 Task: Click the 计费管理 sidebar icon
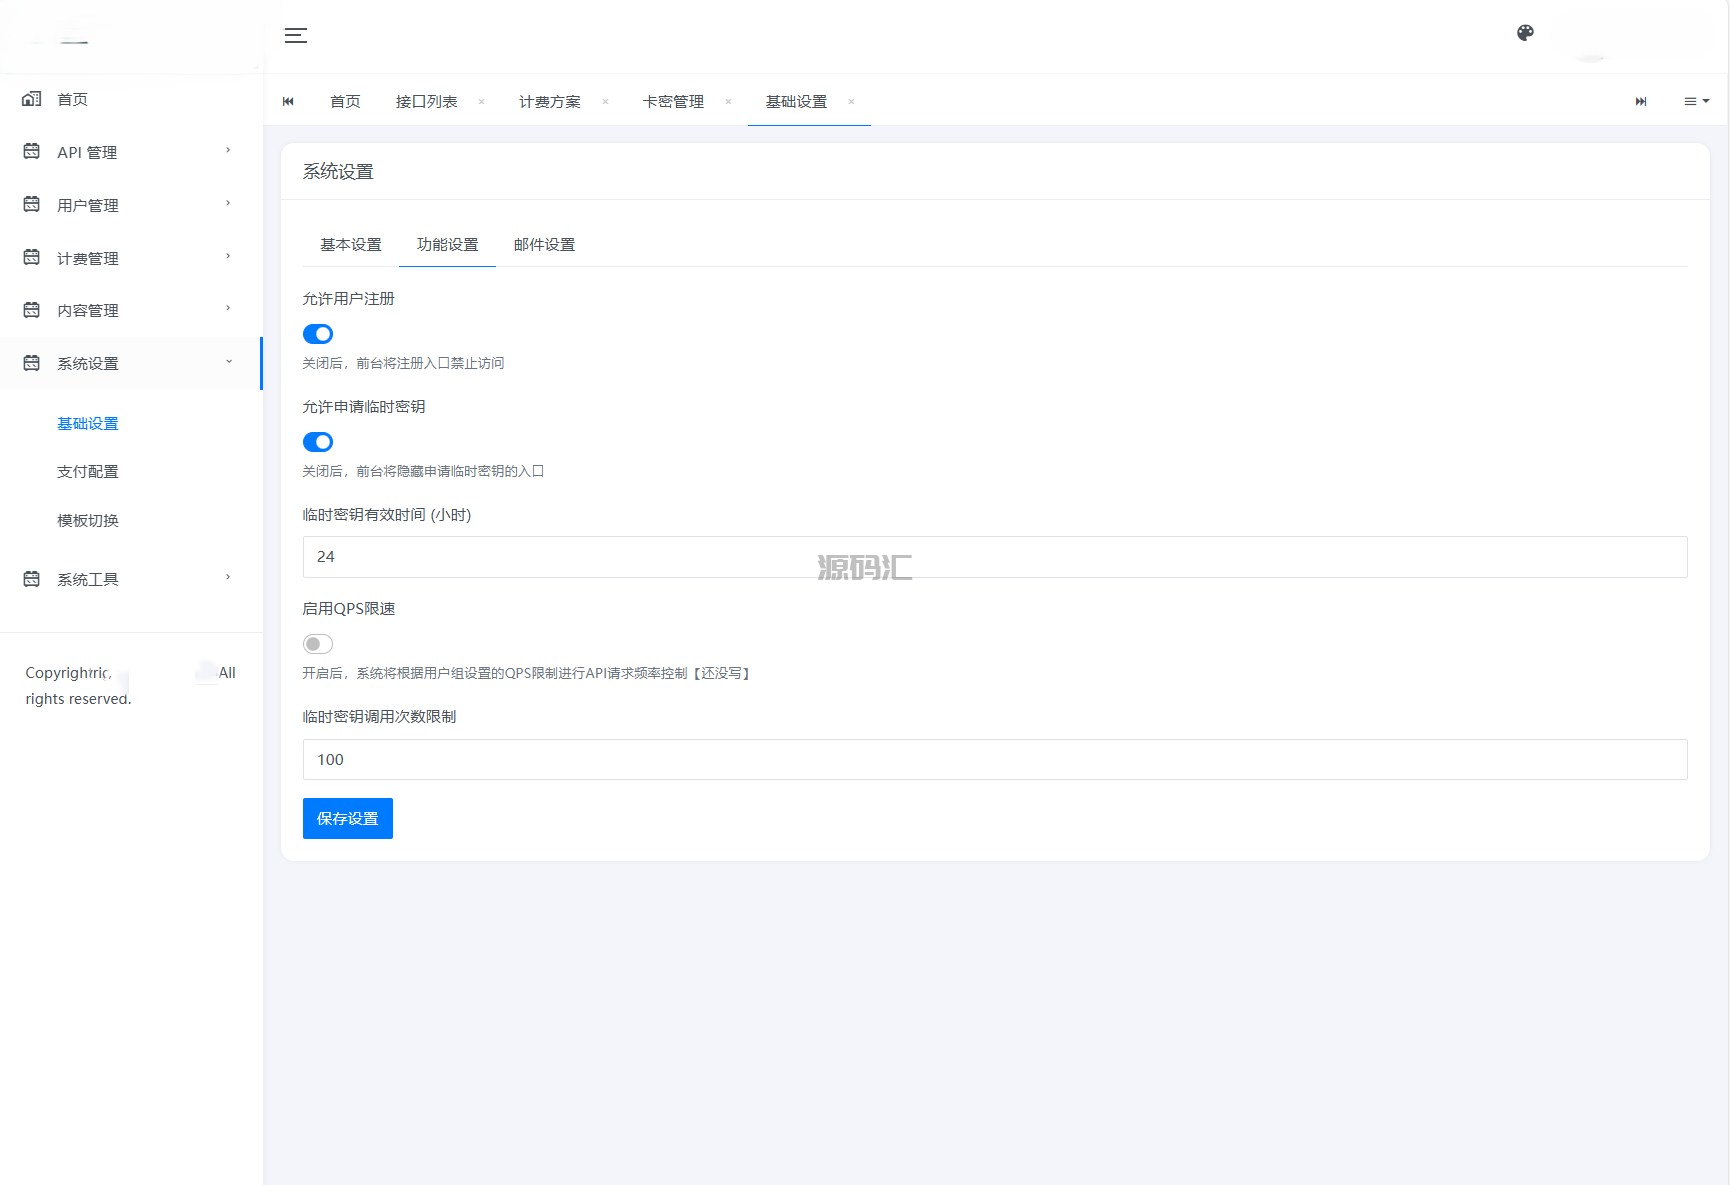32,257
